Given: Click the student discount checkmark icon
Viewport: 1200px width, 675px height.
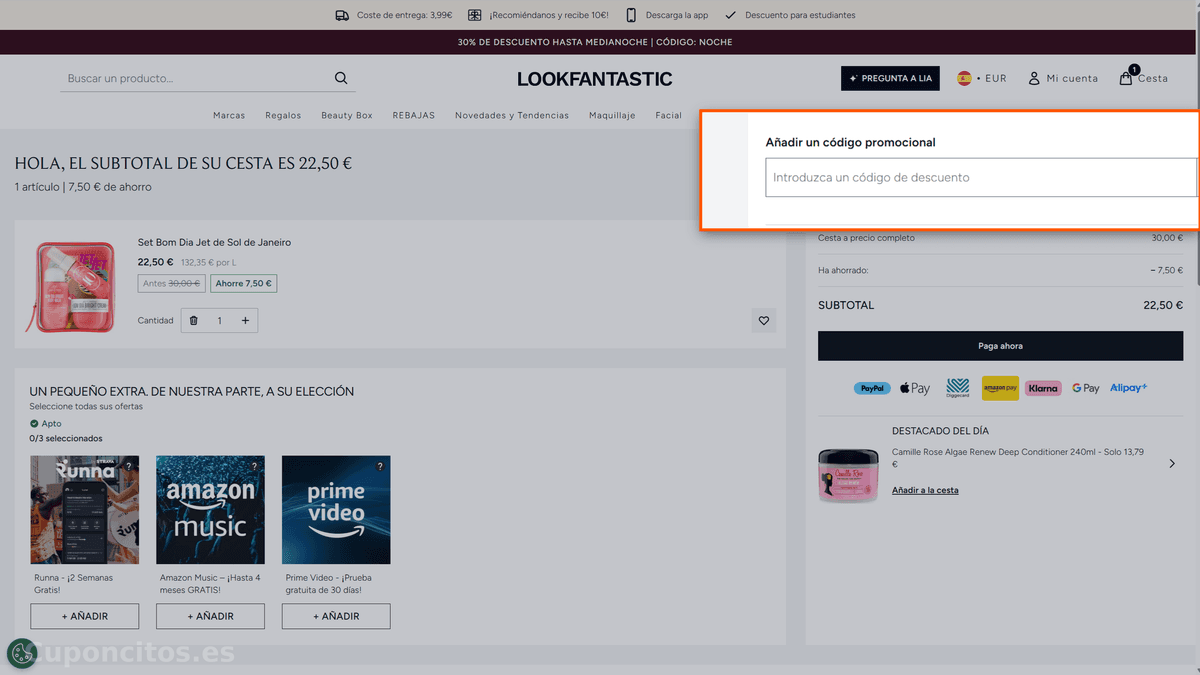Looking at the screenshot, I should pos(731,15).
